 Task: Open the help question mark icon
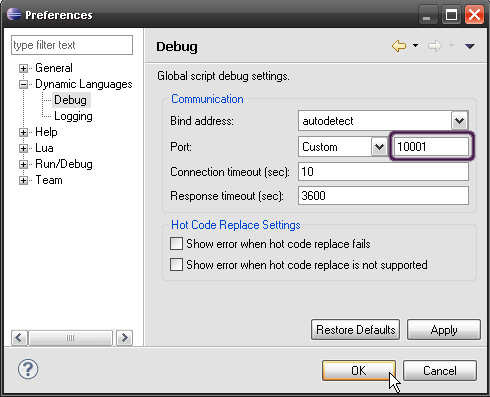pyautogui.click(x=28, y=369)
